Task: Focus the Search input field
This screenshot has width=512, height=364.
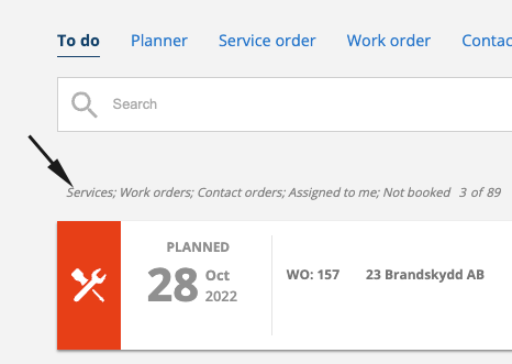Action: coord(285,105)
